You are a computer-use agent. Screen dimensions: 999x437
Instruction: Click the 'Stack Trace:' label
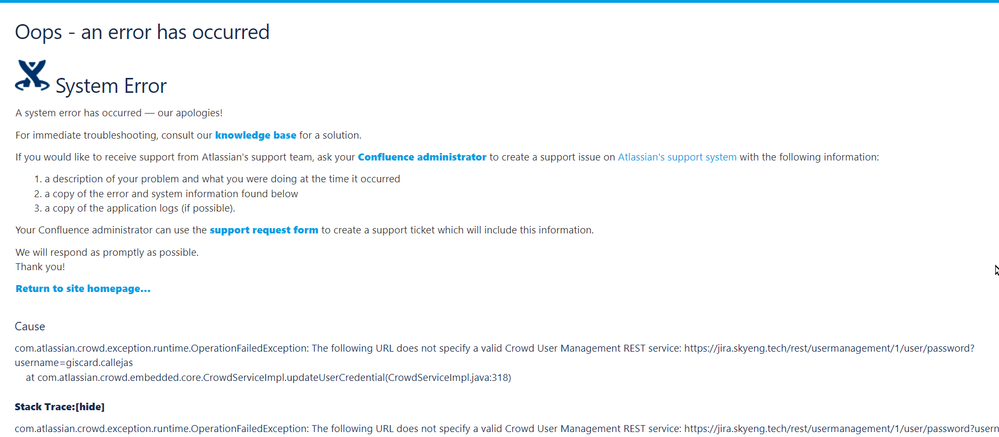[x=45, y=406]
